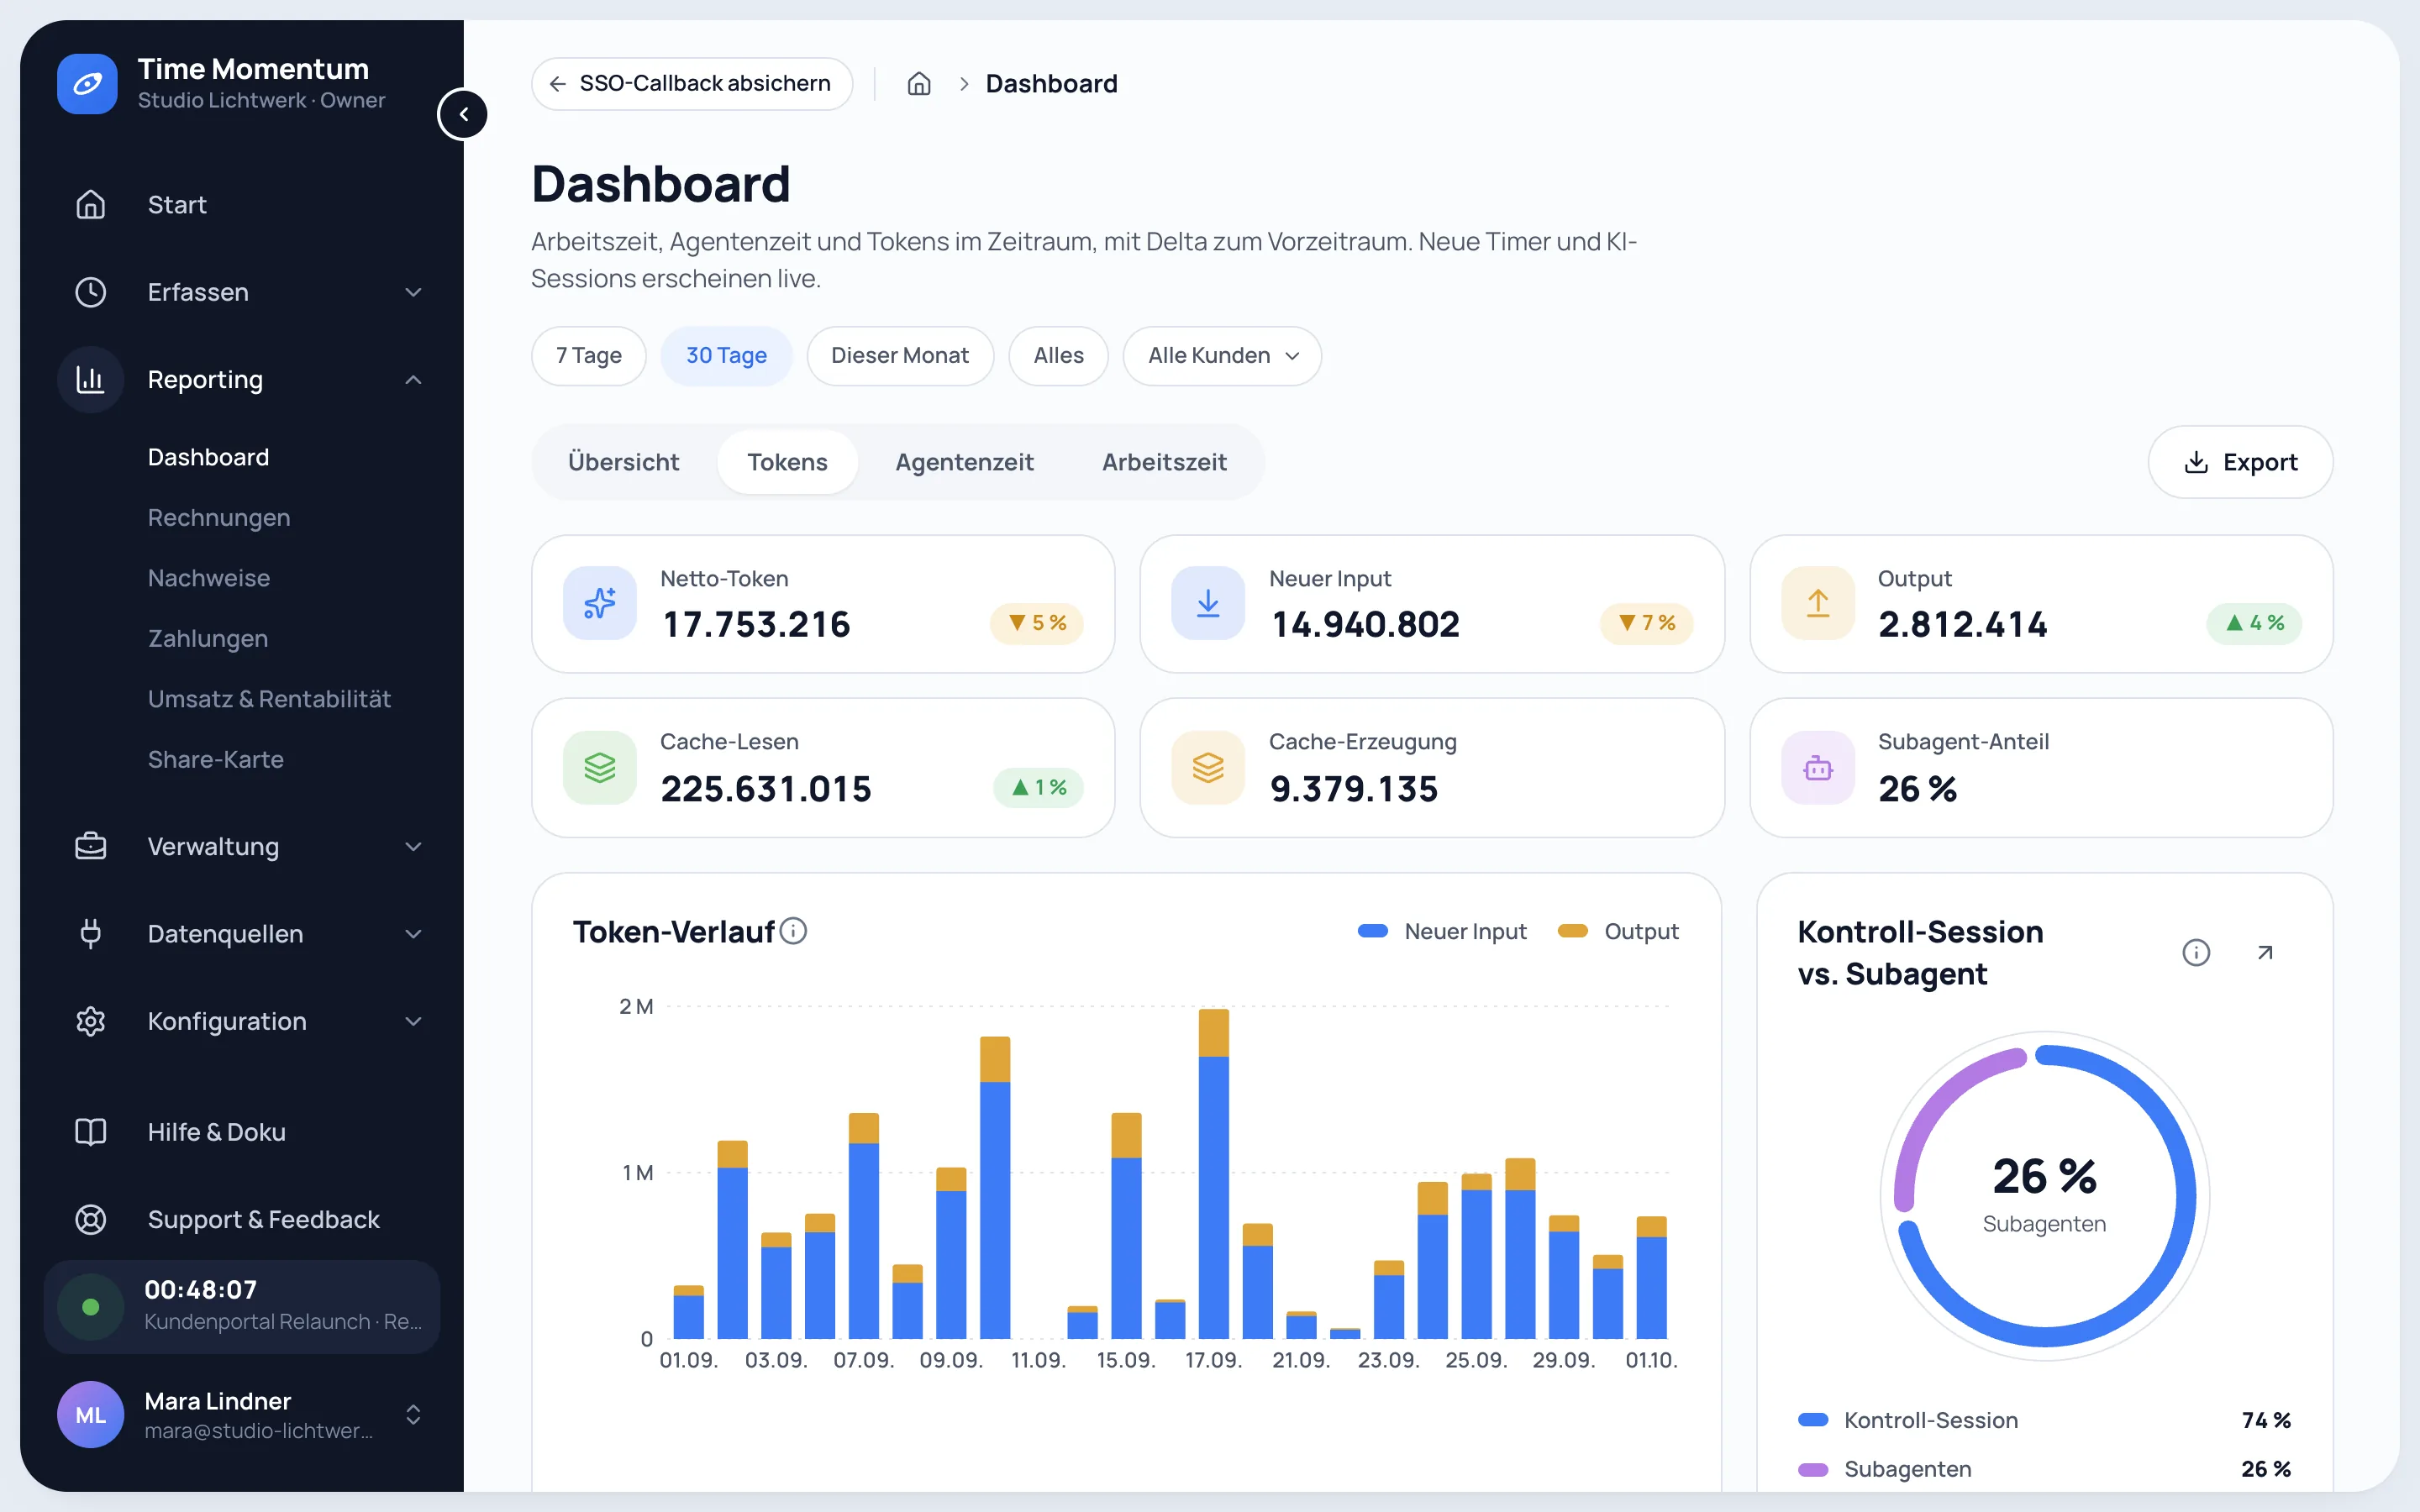Viewport: 2420px width, 1512px height.
Task: Click the Subagent-Anteil robot icon
Action: tap(1818, 767)
